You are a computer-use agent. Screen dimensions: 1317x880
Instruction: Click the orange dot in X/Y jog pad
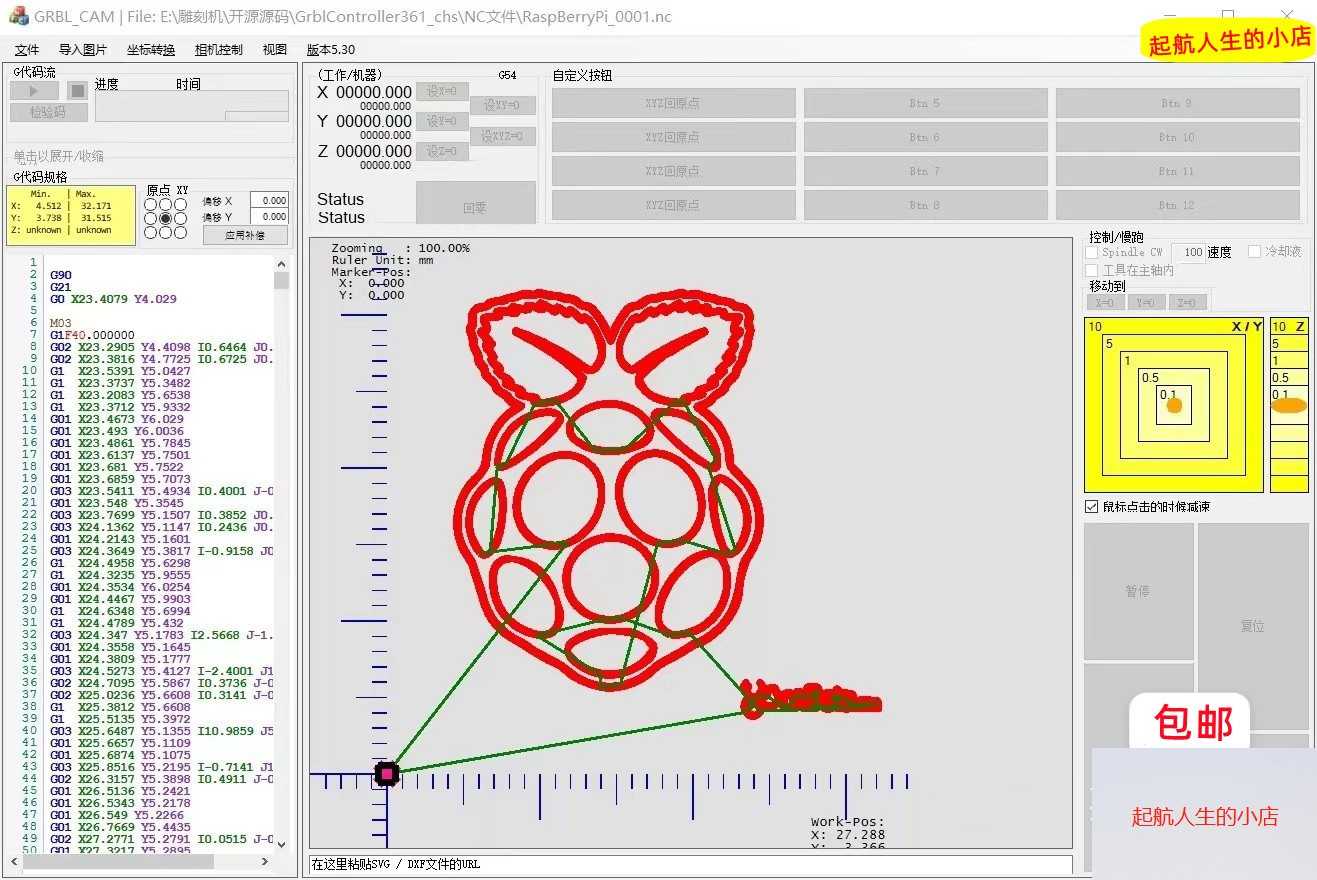point(1174,405)
